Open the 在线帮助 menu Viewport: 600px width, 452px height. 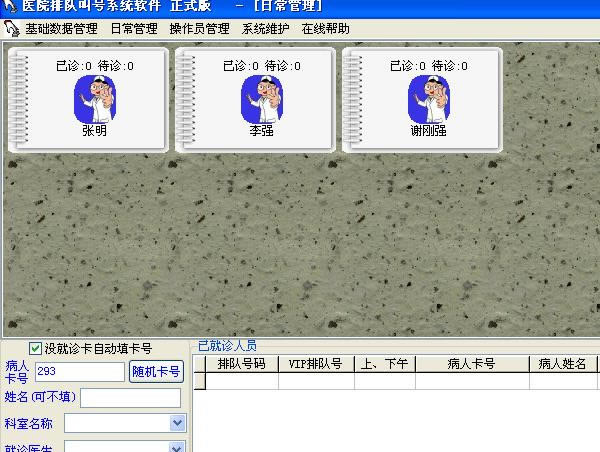click(325, 29)
